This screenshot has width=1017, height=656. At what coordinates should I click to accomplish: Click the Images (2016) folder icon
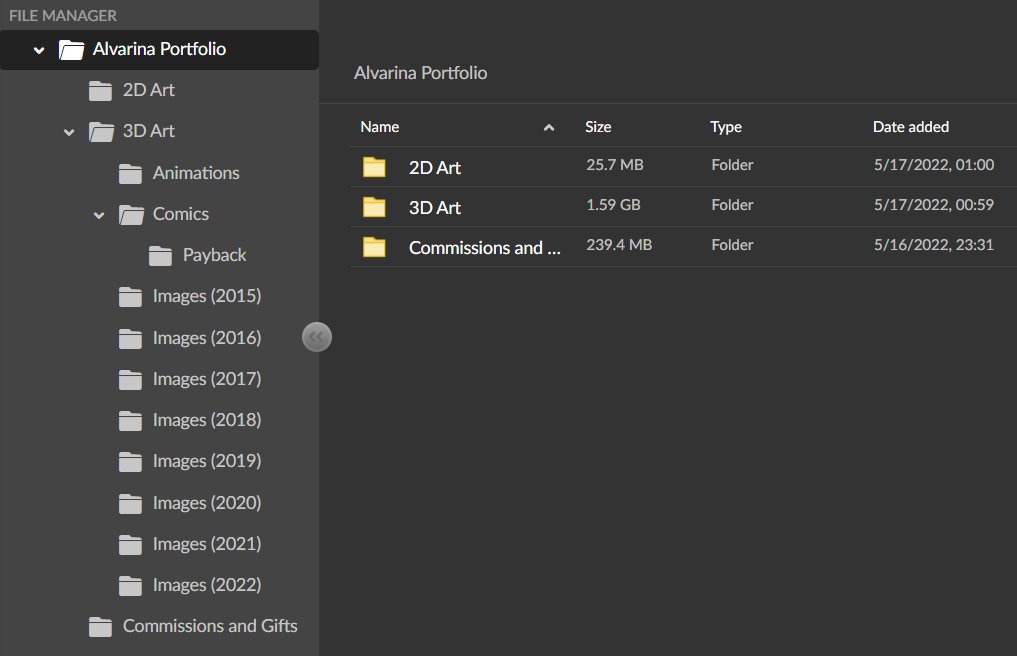coord(130,339)
